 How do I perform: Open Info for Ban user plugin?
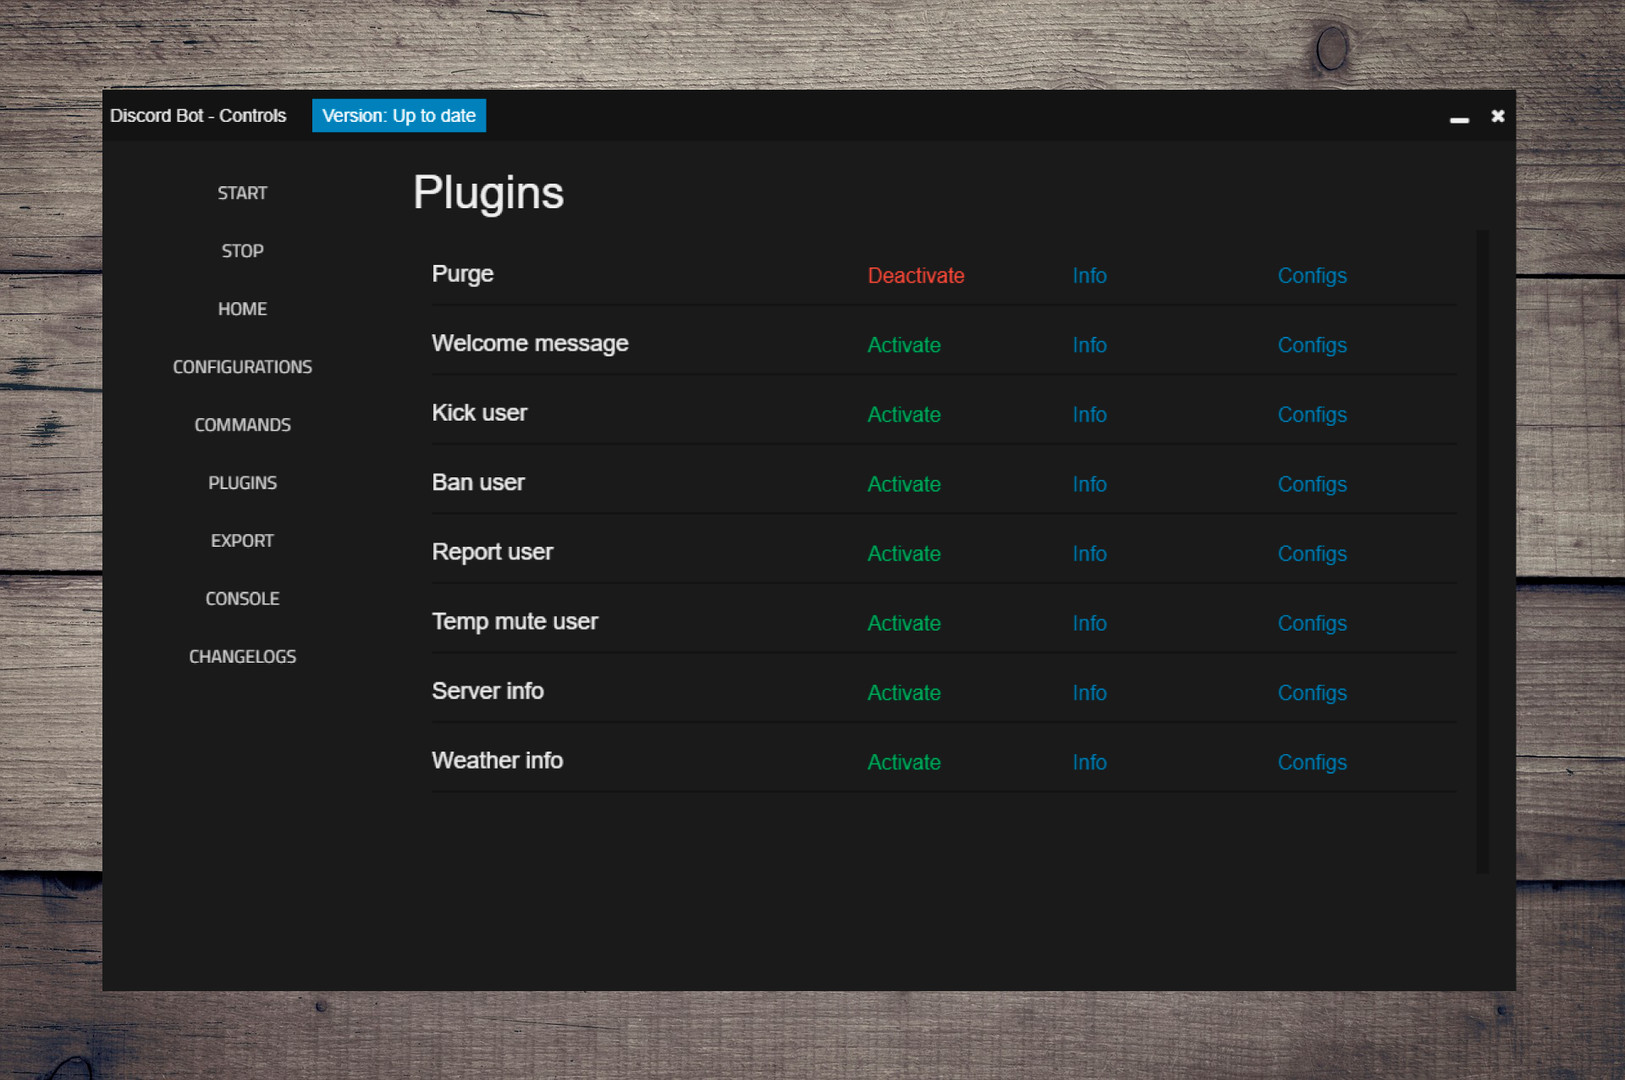(x=1089, y=484)
